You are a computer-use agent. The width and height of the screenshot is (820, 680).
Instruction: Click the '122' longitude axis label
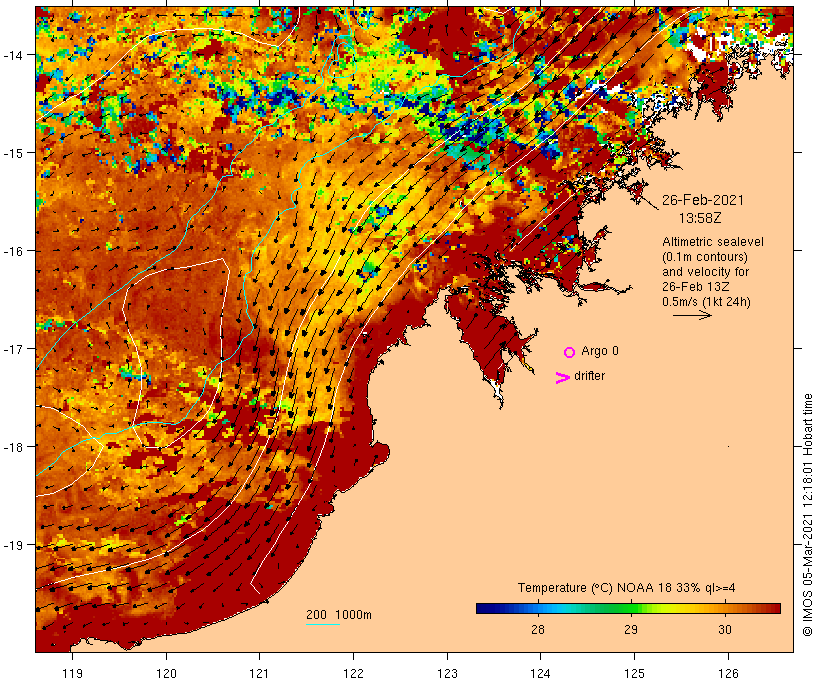pyautogui.click(x=354, y=673)
